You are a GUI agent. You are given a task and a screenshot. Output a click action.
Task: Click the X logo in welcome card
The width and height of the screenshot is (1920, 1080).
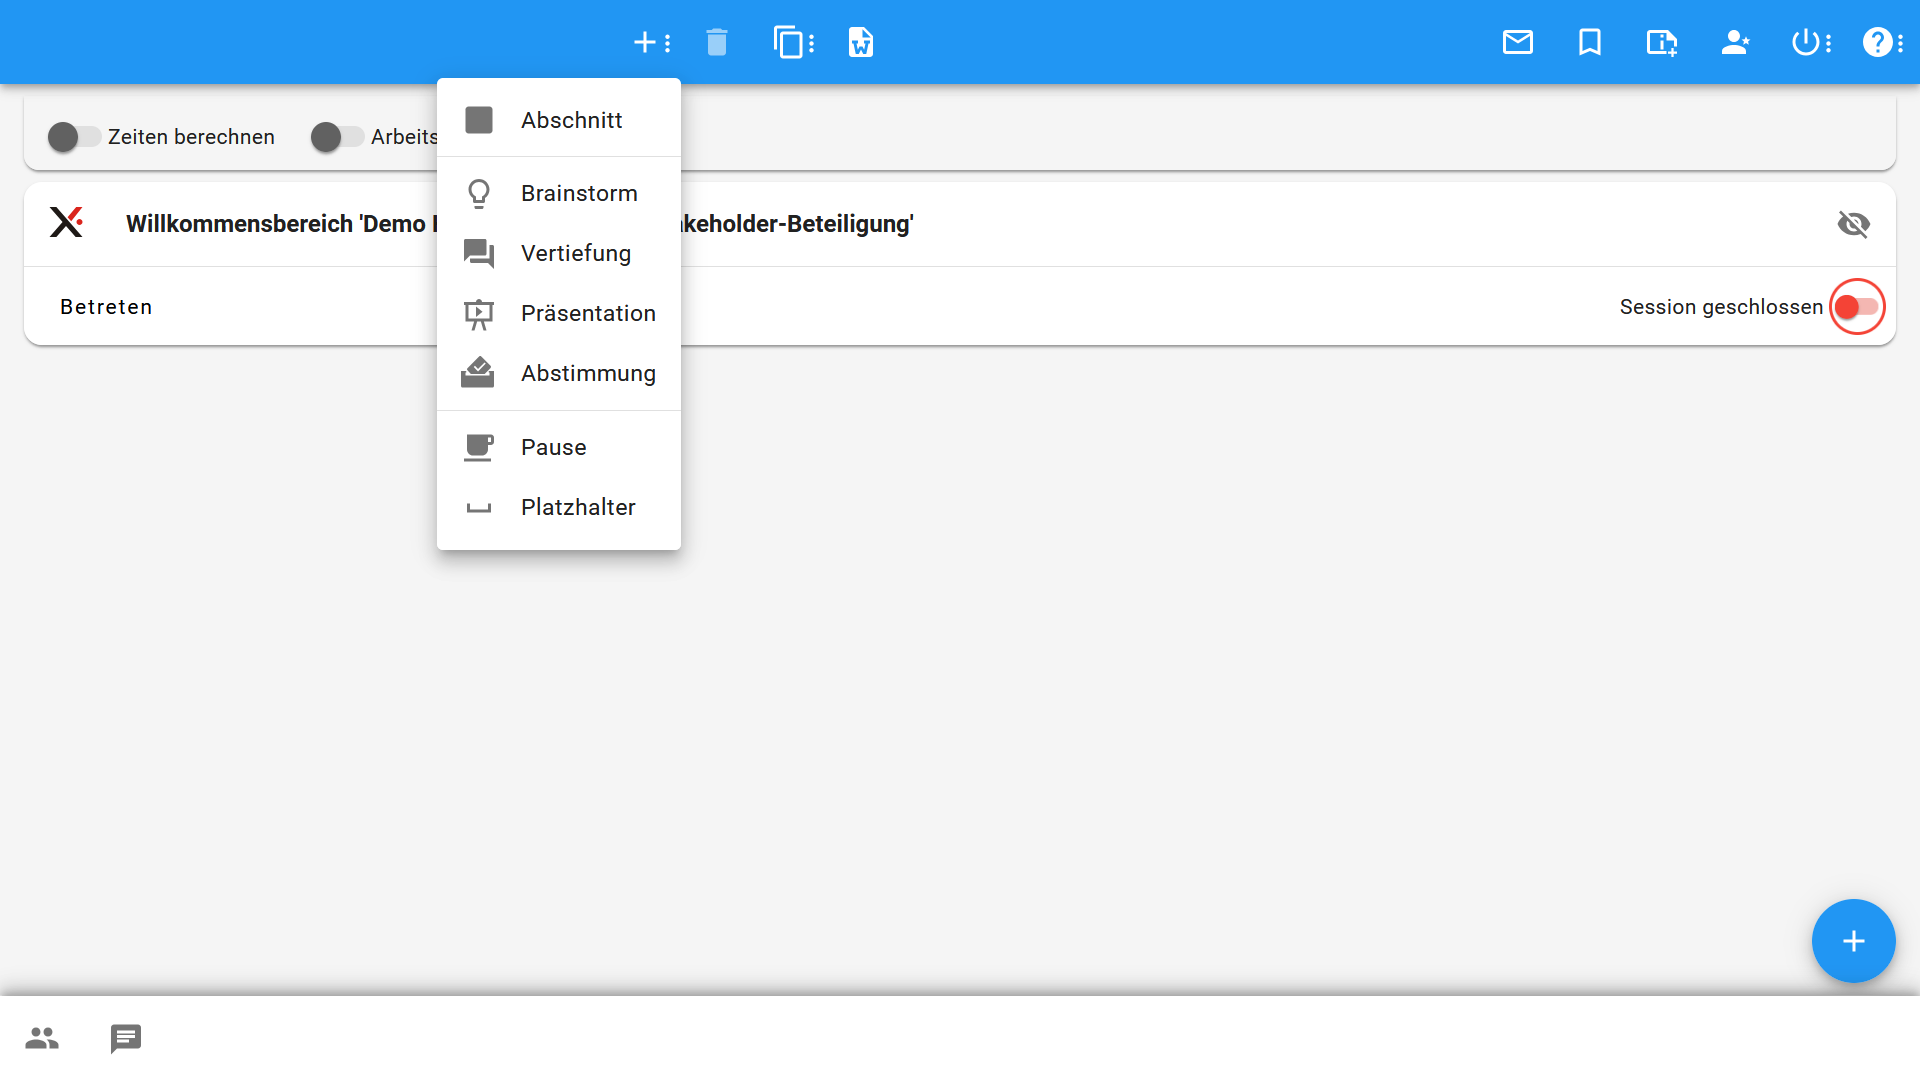coord(67,222)
